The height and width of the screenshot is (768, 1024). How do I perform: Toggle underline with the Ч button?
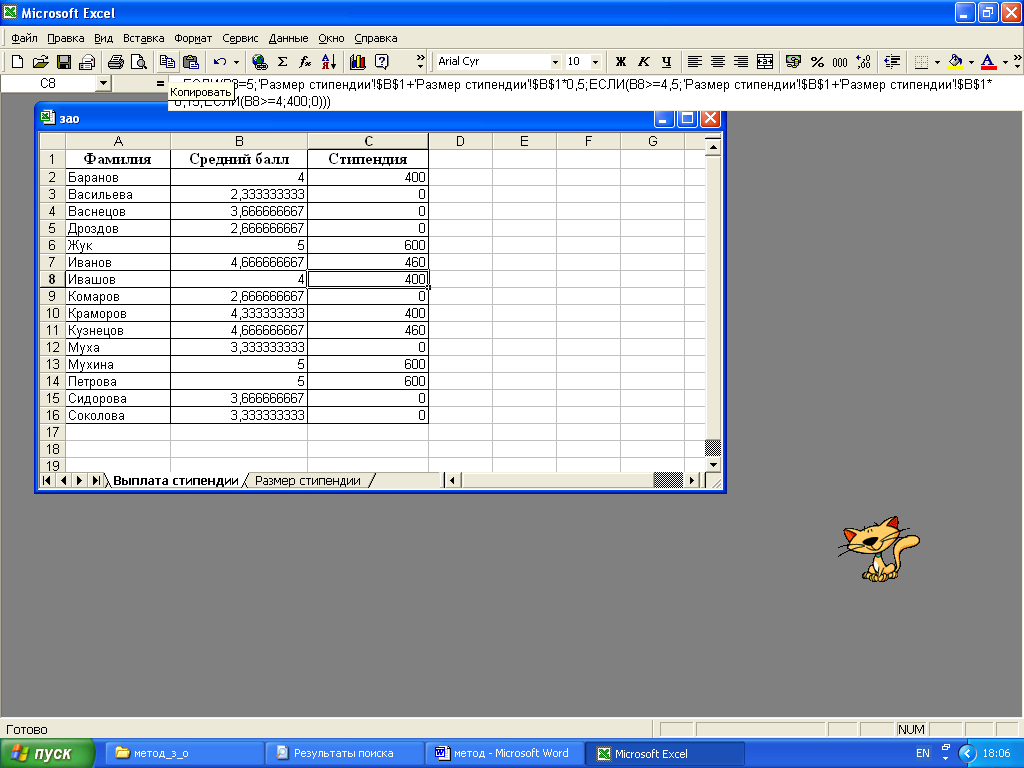pos(666,61)
